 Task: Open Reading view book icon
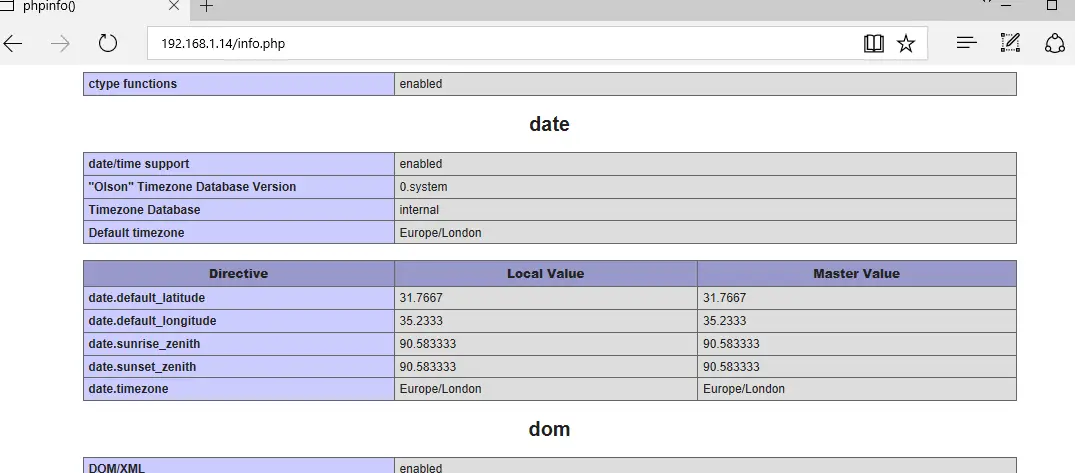click(873, 44)
